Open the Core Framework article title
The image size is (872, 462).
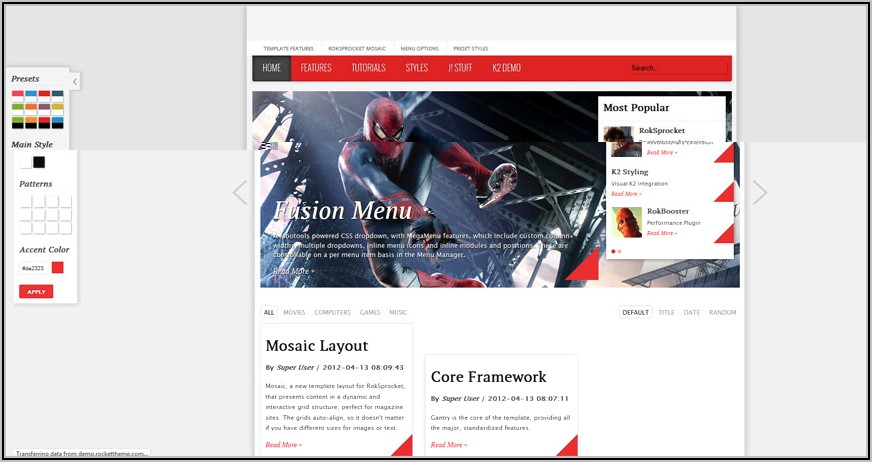(x=489, y=377)
